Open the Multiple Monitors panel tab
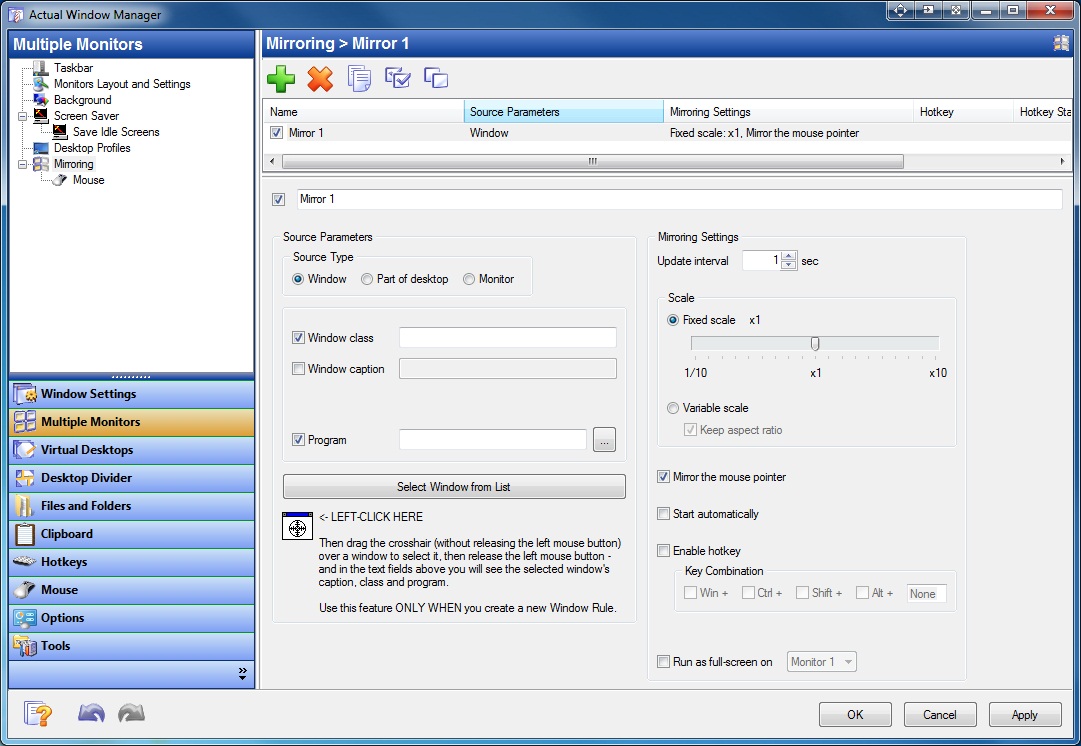Image resolution: width=1081 pixels, height=746 pixels. tap(132, 422)
